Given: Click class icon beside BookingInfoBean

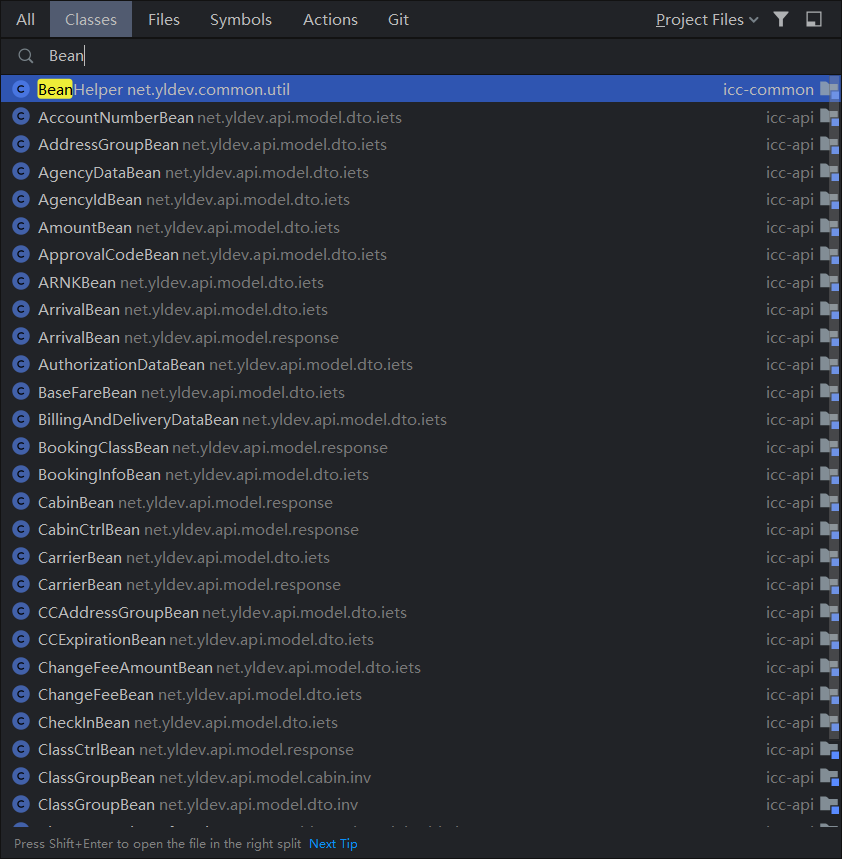Looking at the screenshot, I should [x=21, y=474].
